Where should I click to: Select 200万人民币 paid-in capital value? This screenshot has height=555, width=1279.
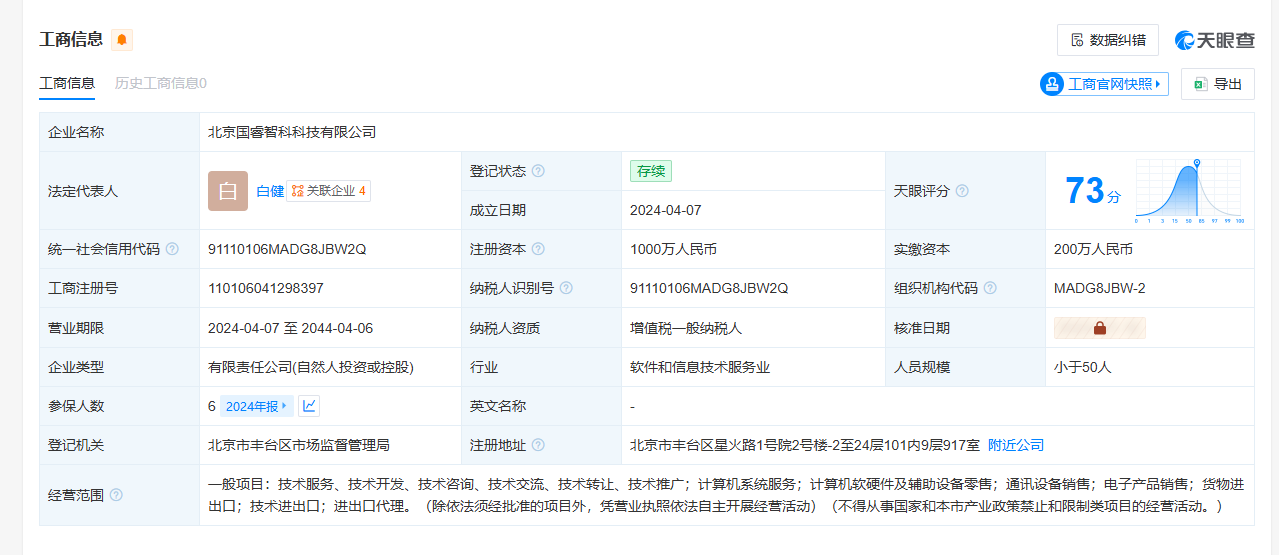(x=1093, y=249)
